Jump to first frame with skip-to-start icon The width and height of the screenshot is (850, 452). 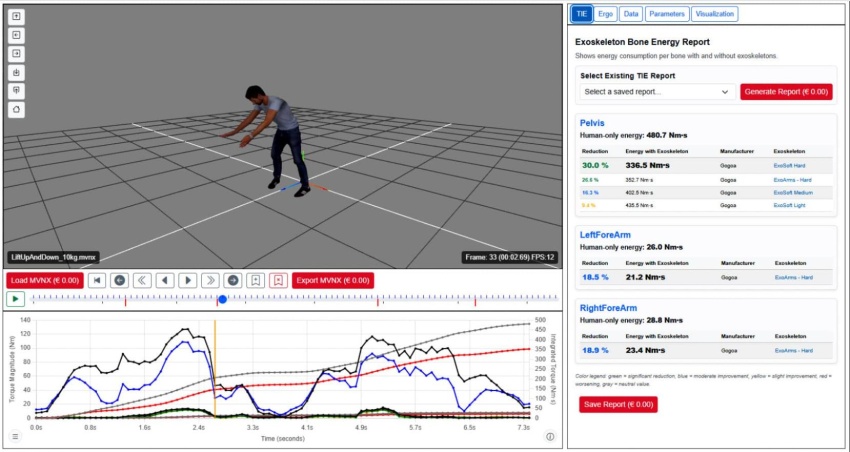(x=97, y=280)
